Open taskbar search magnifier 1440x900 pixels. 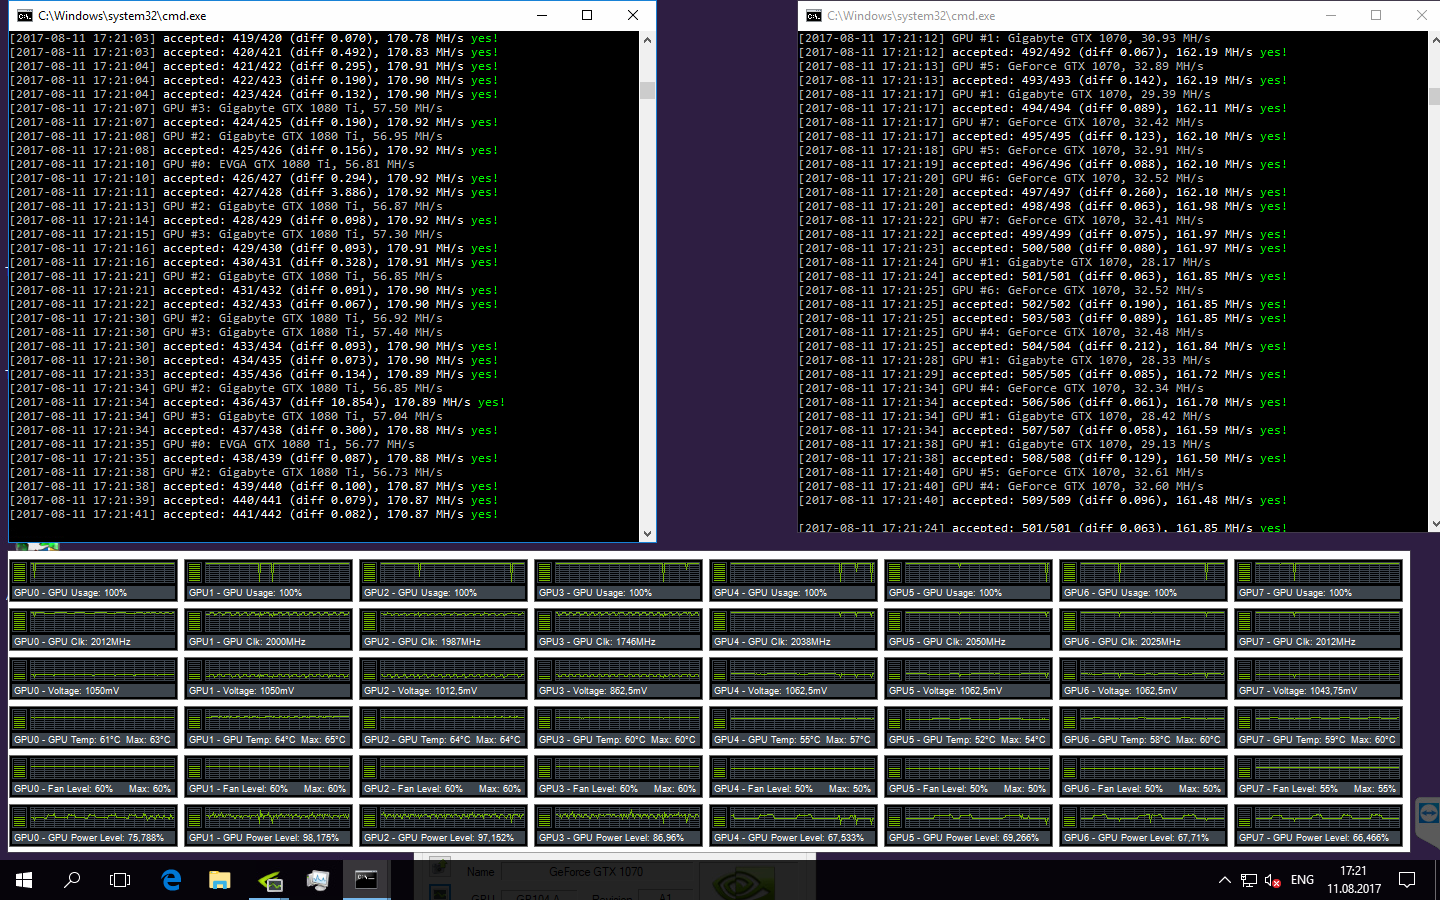pyautogui.click(x=72, y=880)
